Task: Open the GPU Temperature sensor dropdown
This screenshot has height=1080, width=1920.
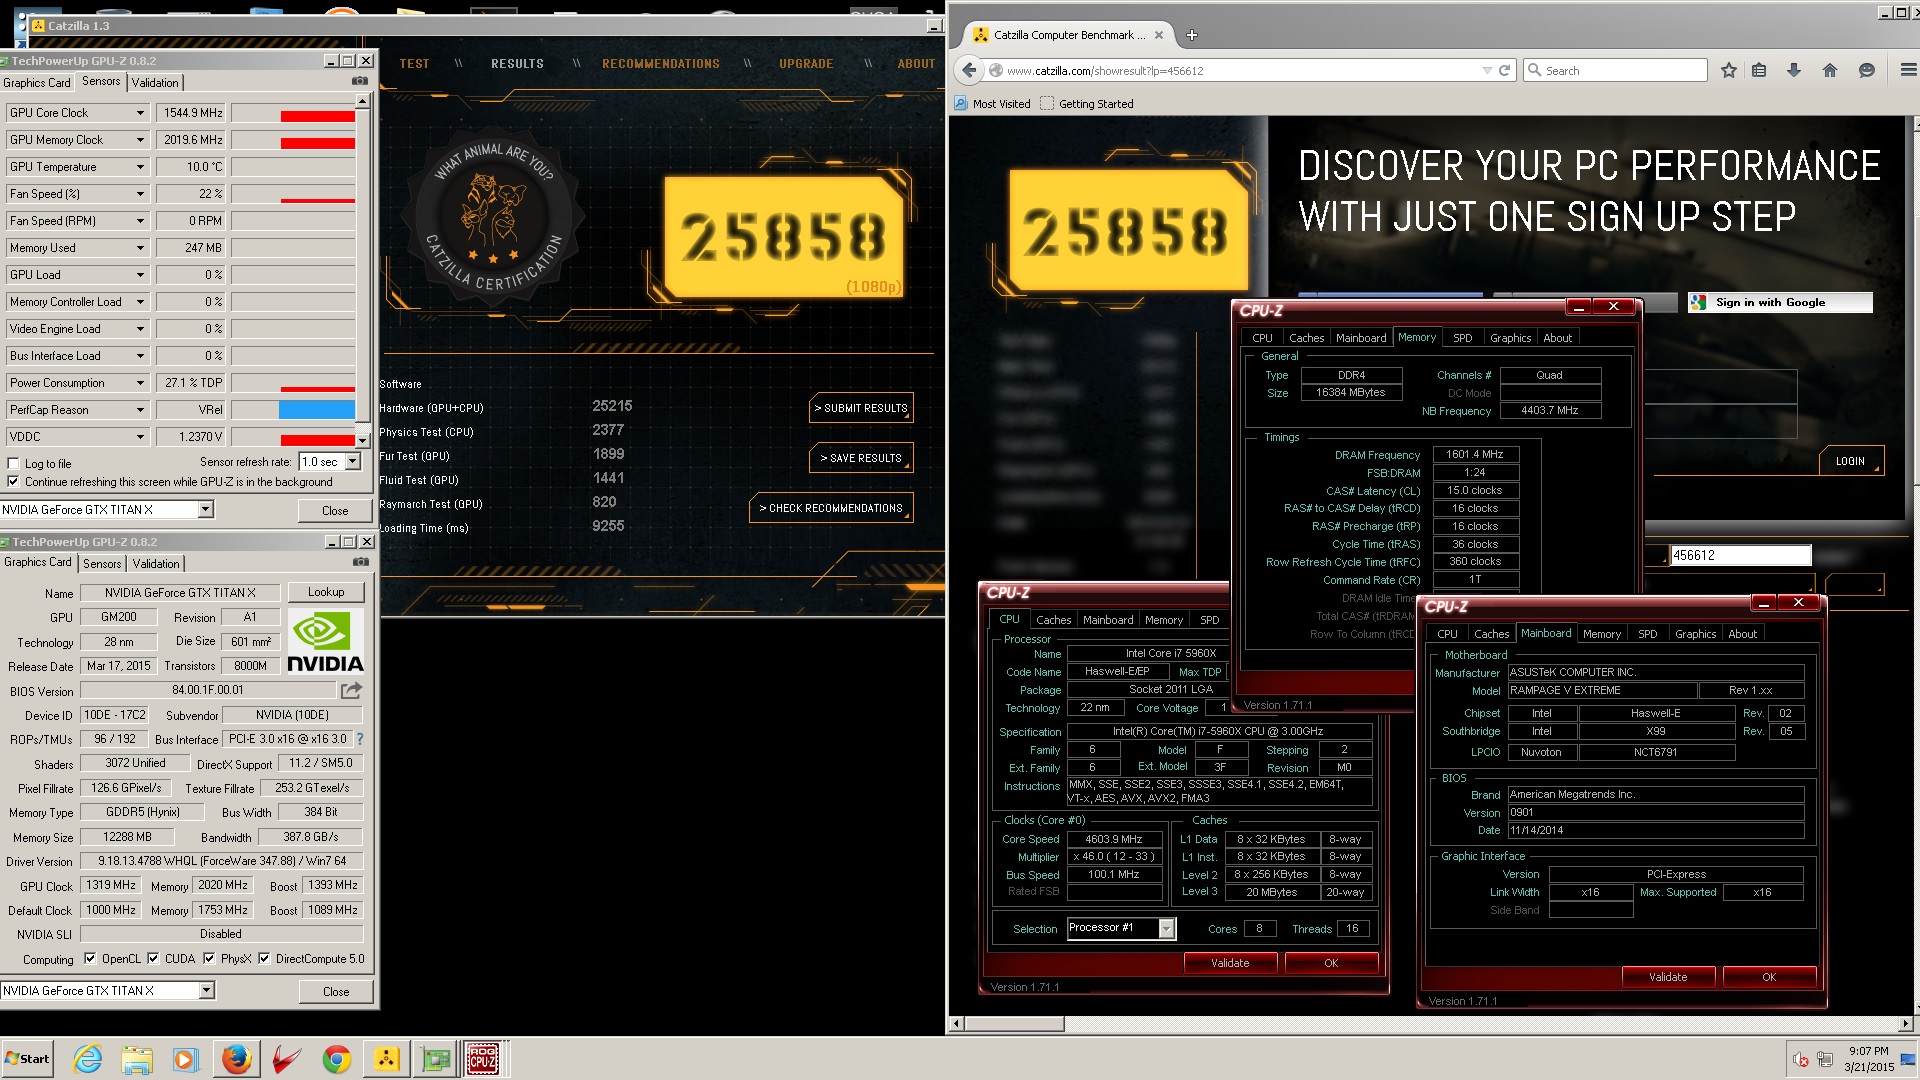Action: pos(140,167)
